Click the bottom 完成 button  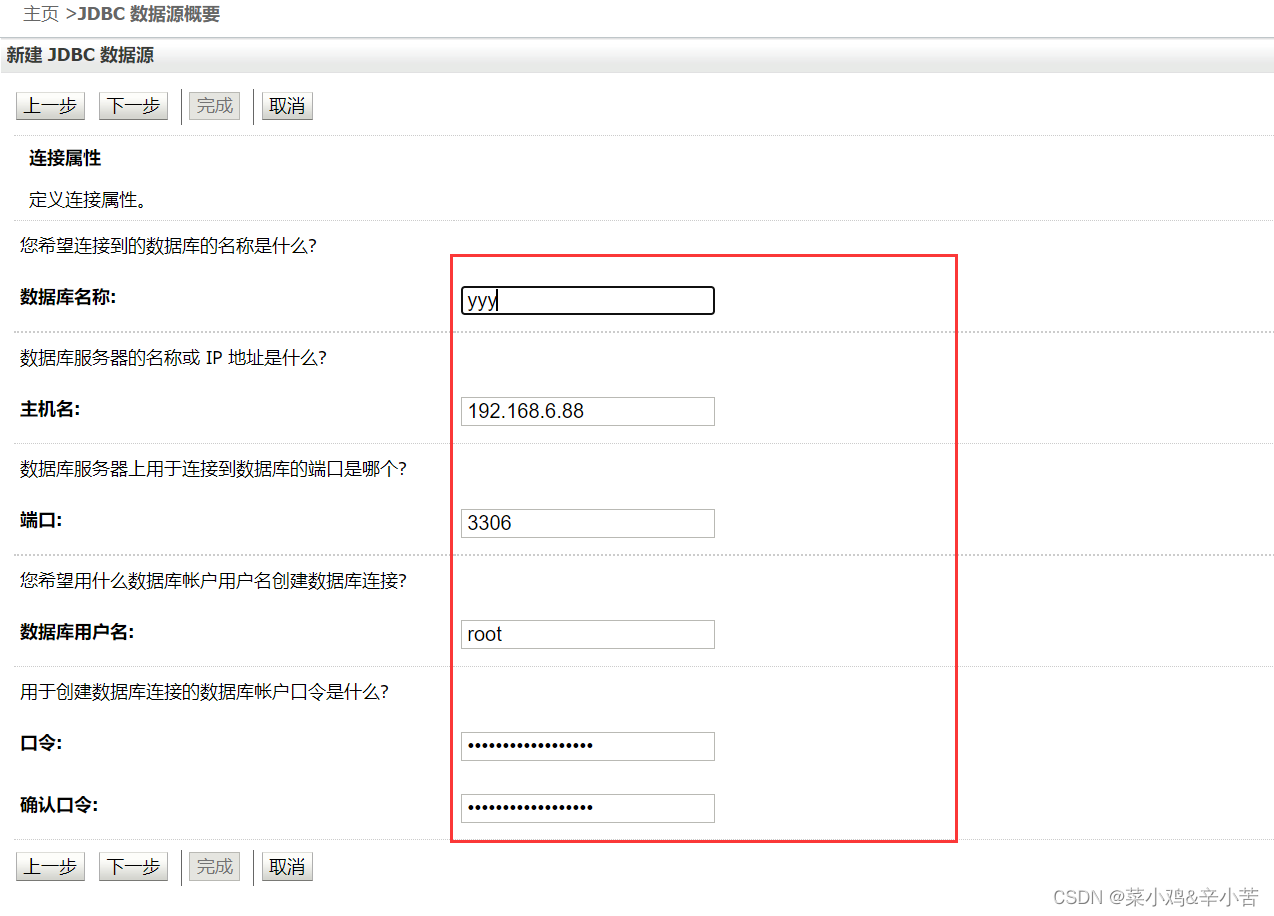(214, 866)
